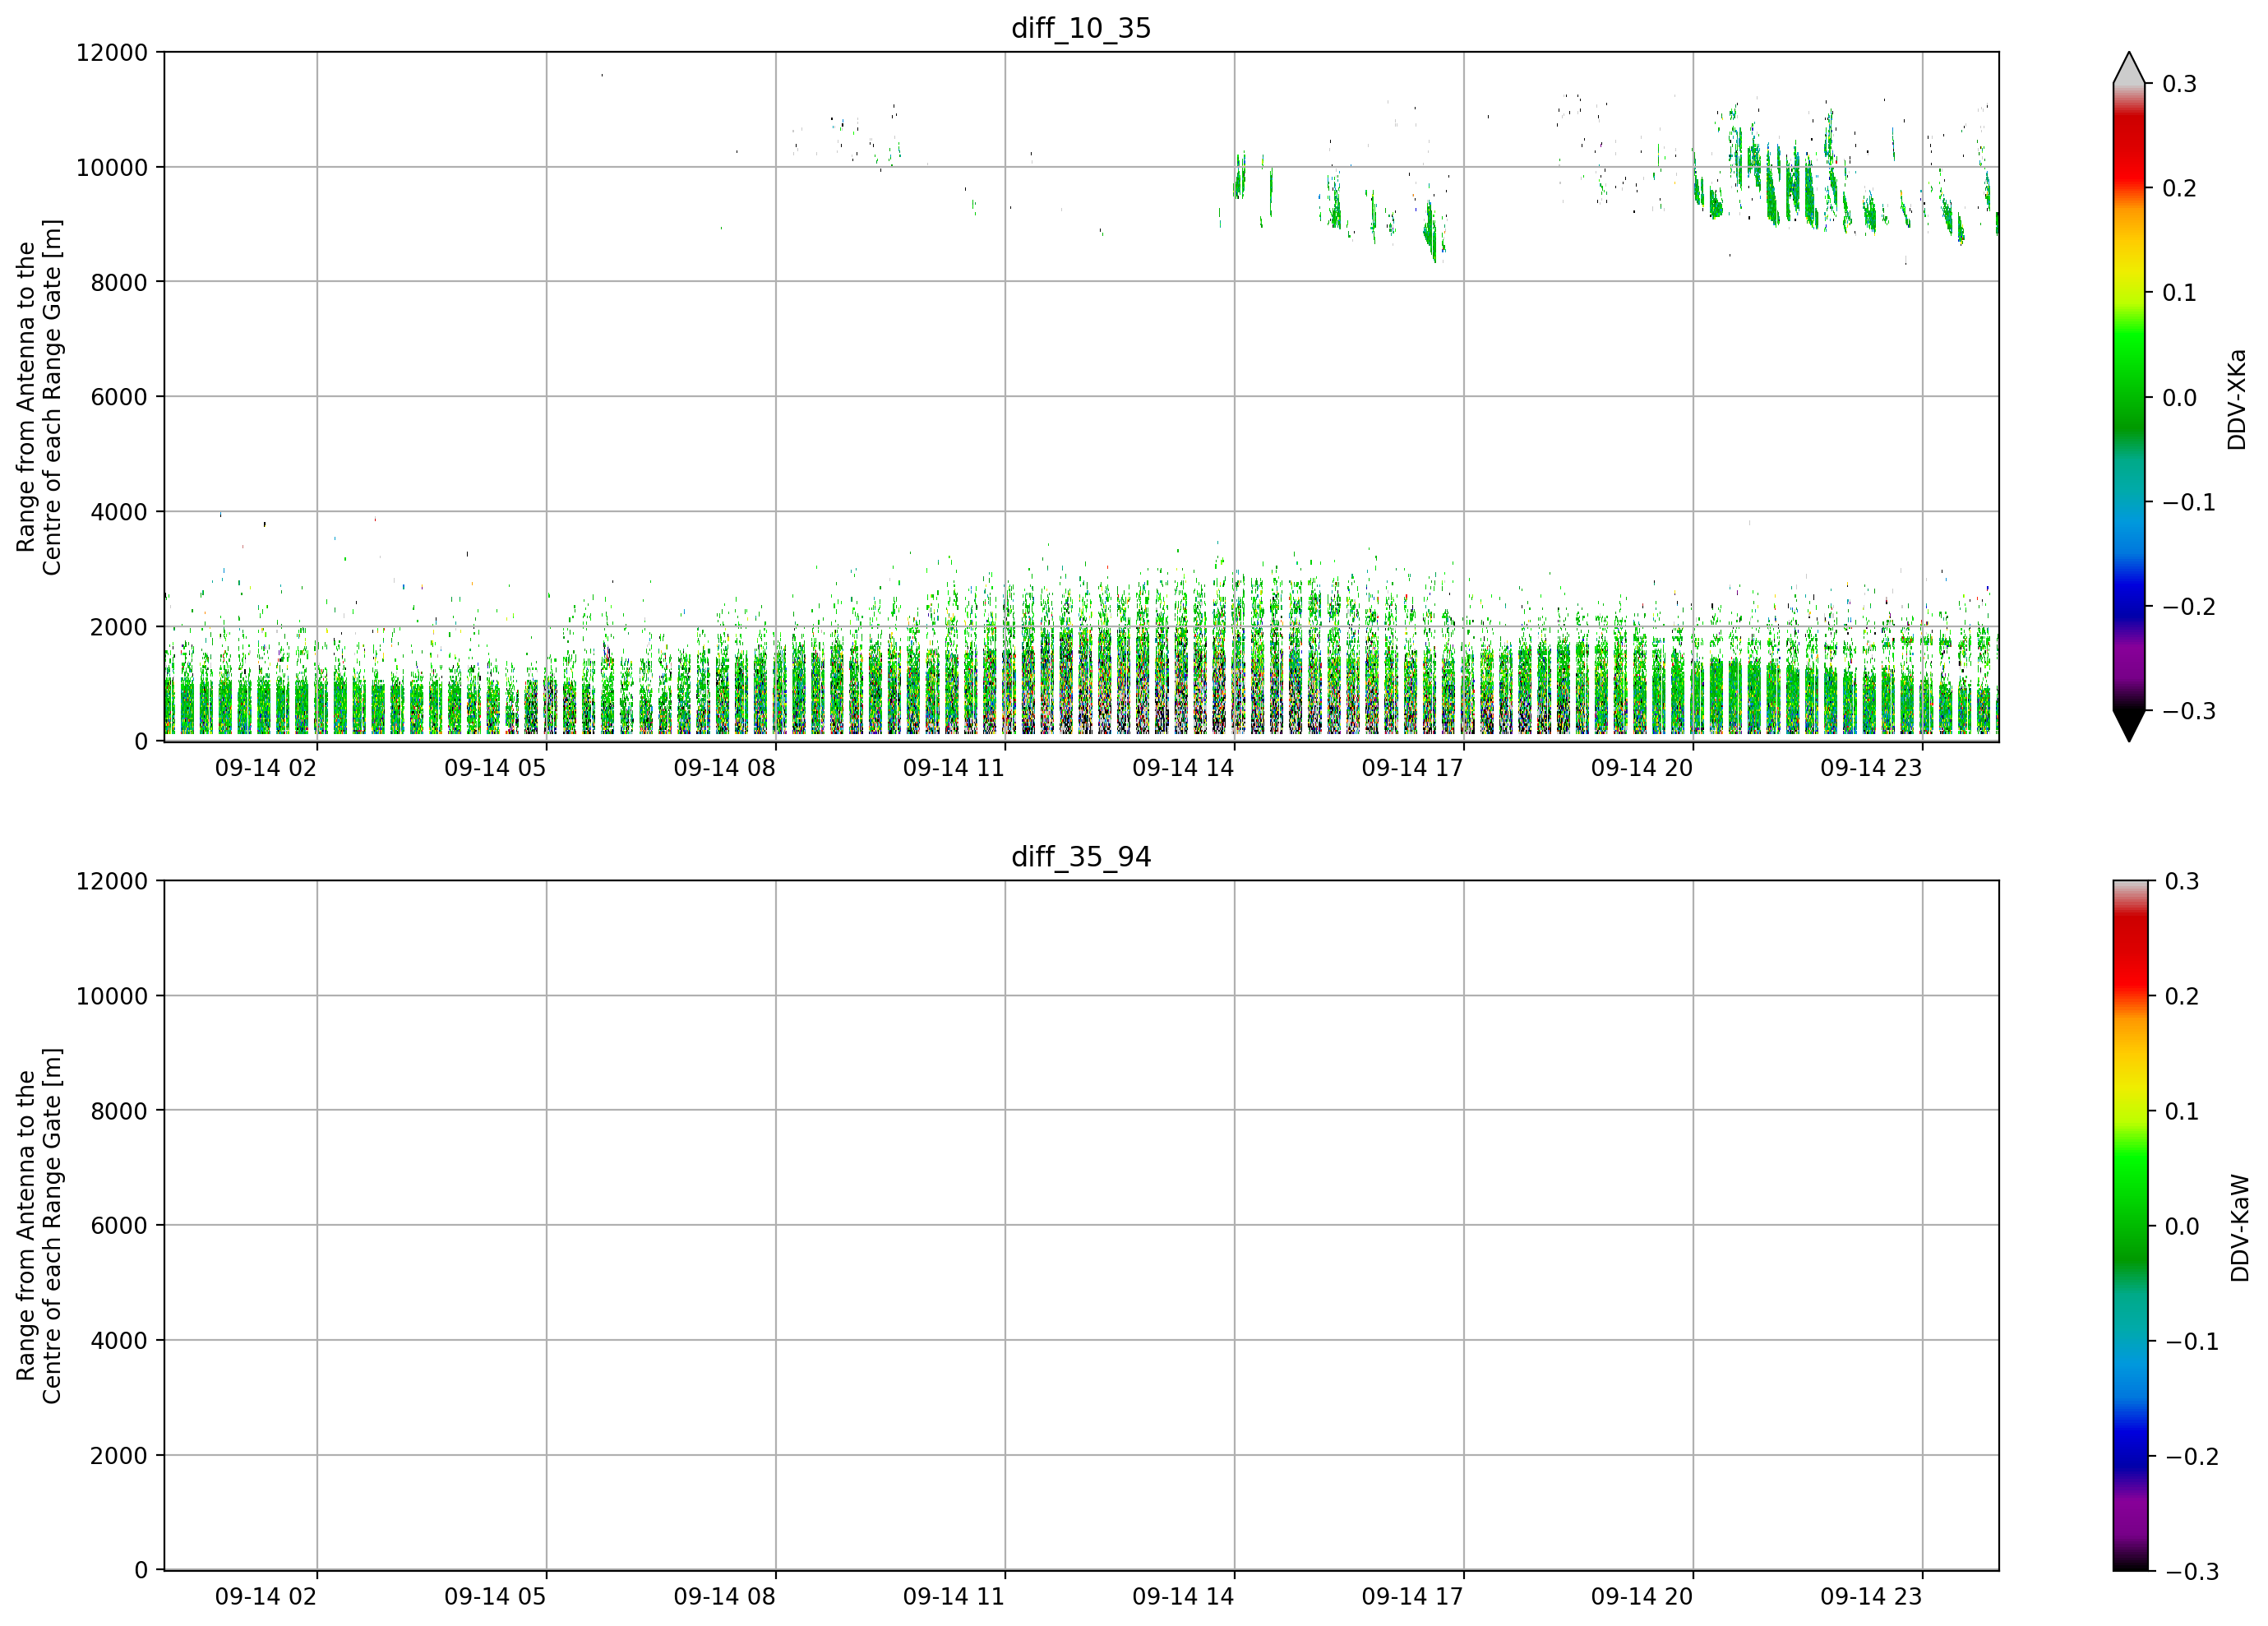Screen dimensions: 2268x1626
Task: Click '09-14 05' x-tick under diff_35_94 plot
Action: [x=495, y=1597]
